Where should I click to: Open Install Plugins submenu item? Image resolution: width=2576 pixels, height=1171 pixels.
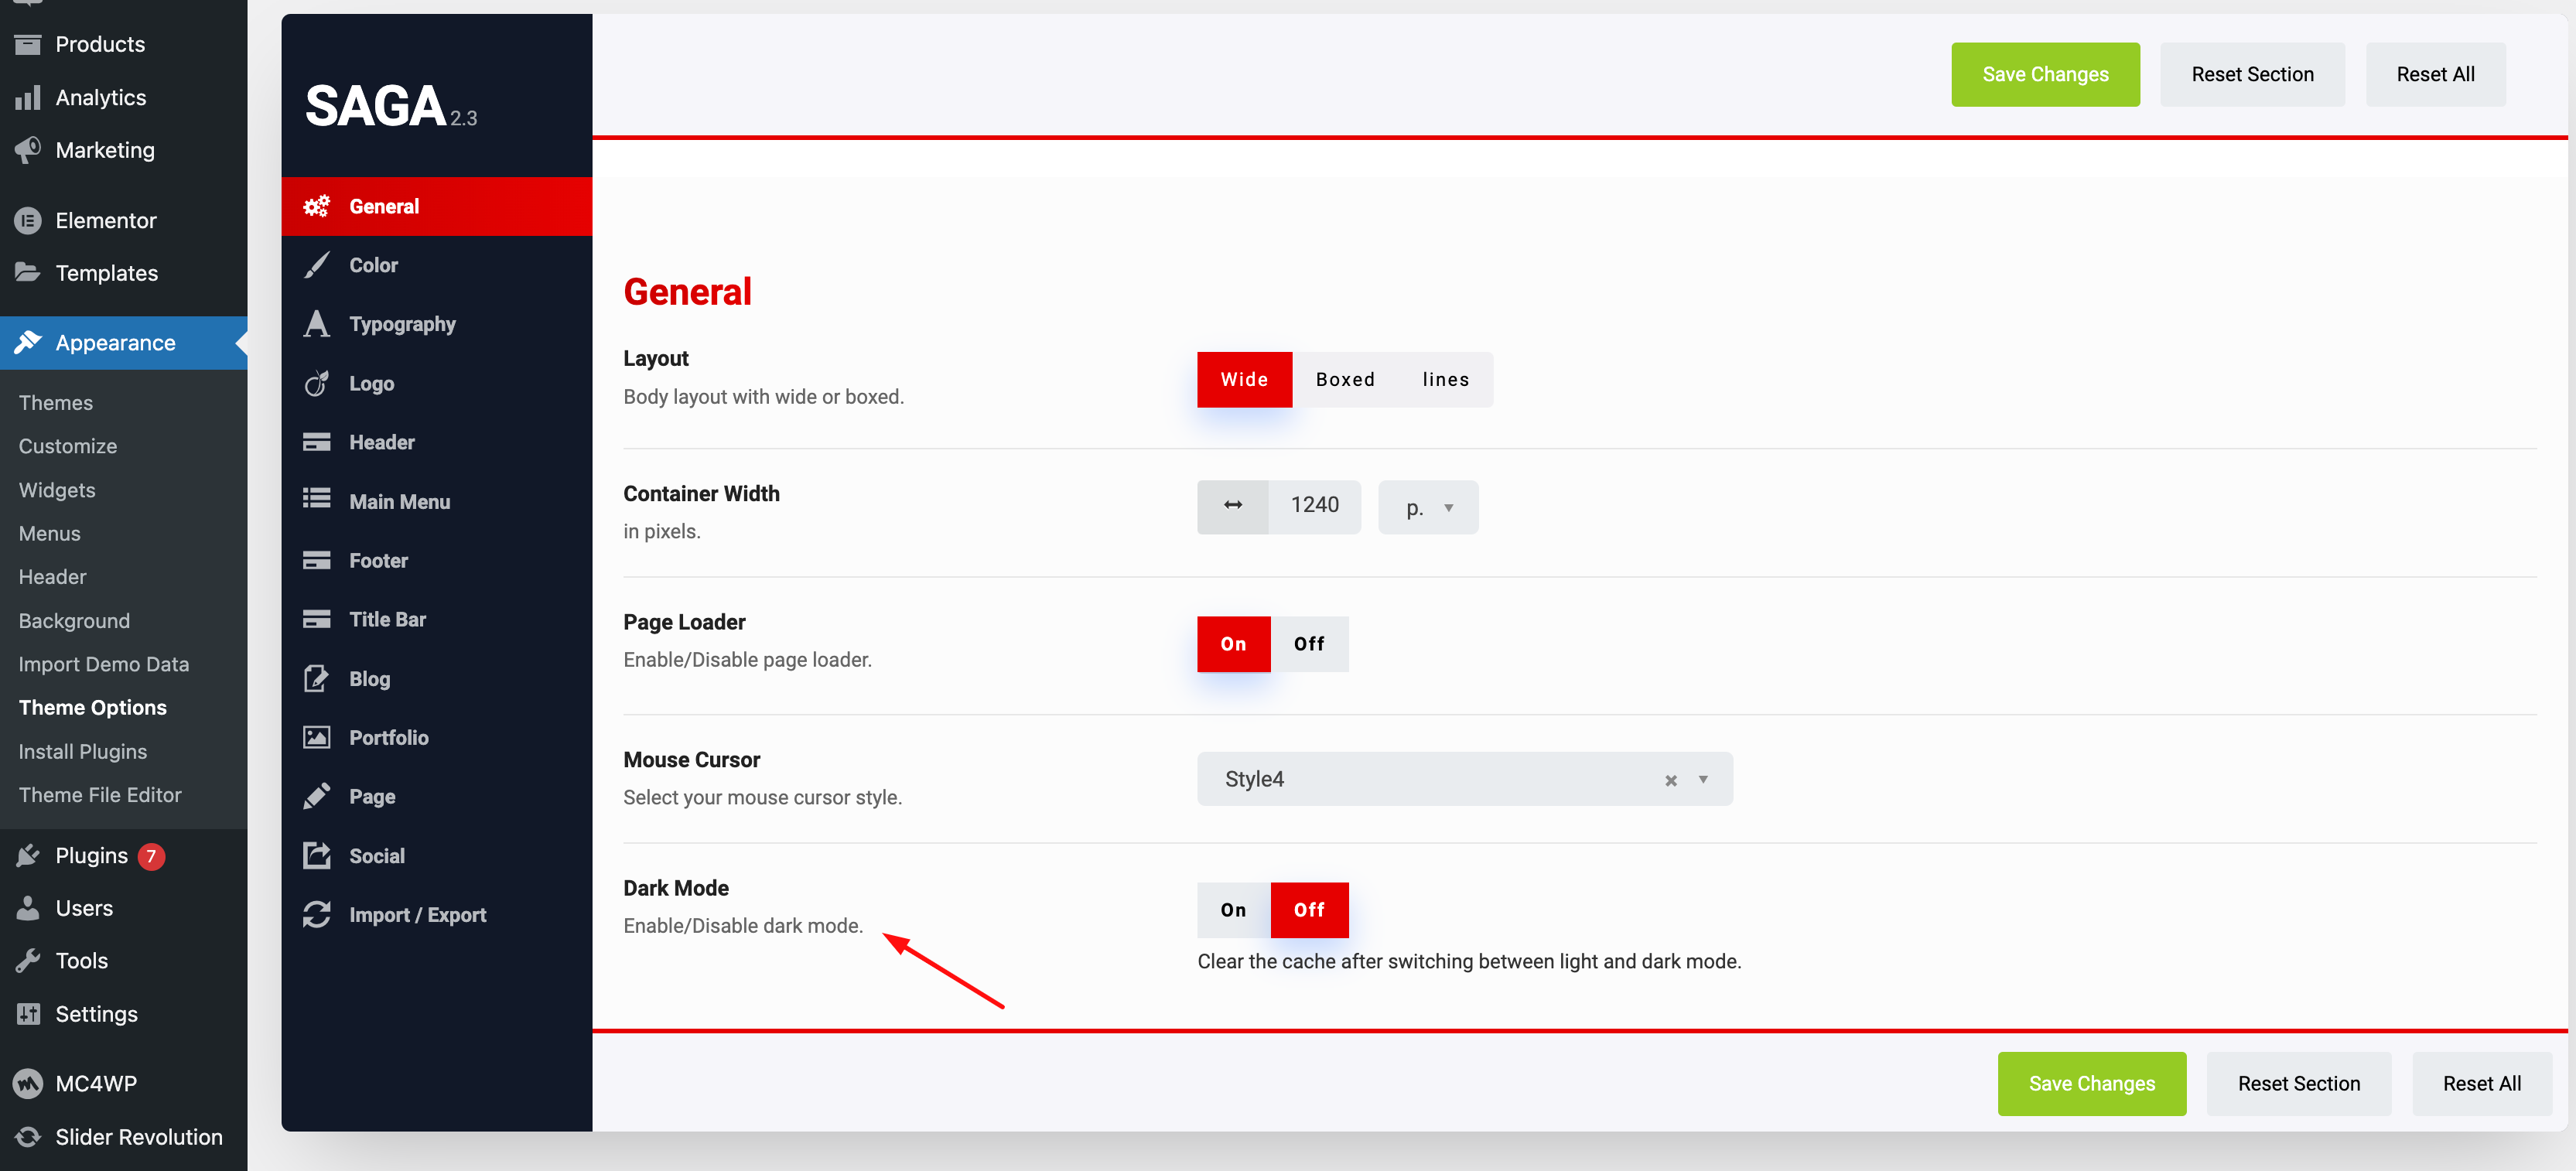[x=82, y=751]
